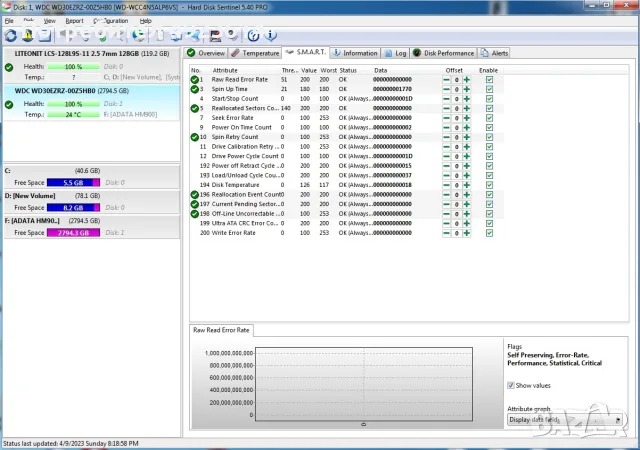This screenshot has width=640, height=450.
Task: Open the File menu
Action: [9, 21]
